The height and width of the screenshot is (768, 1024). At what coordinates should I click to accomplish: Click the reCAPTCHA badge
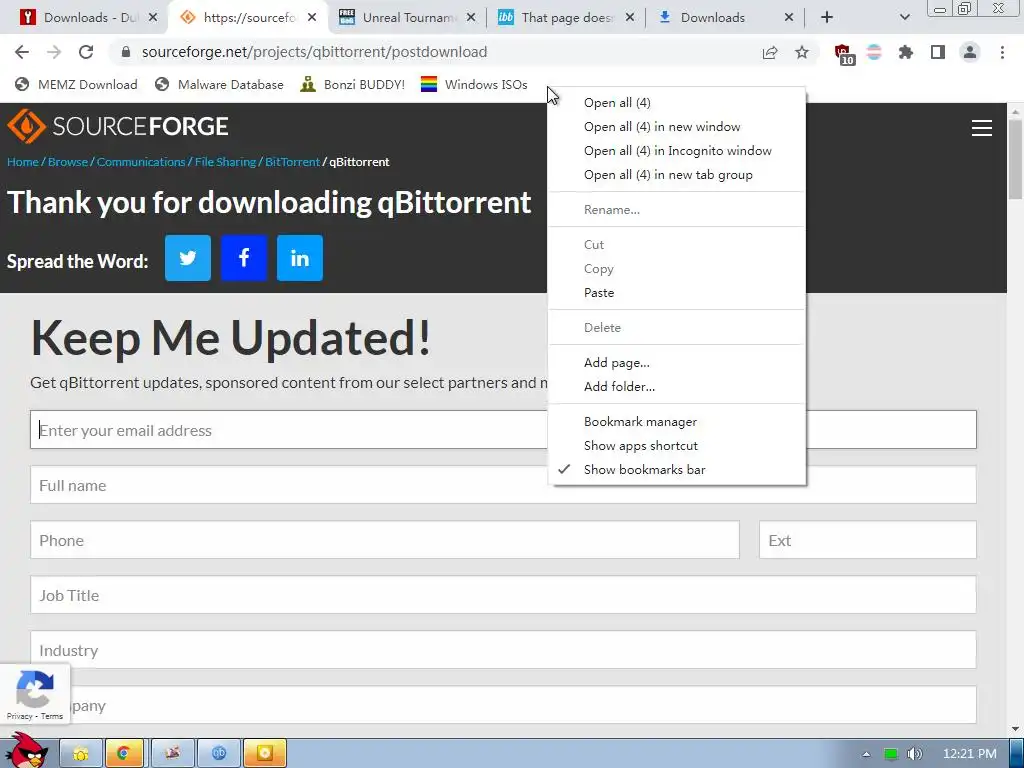coord(35,694)
